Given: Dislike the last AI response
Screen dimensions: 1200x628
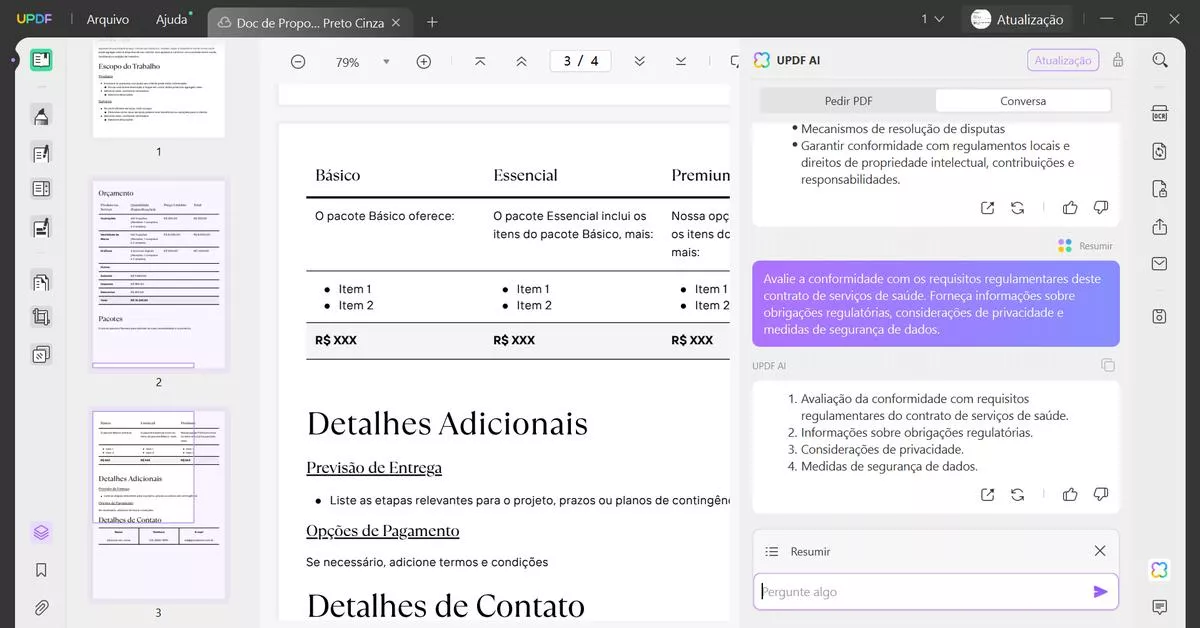Looking at the screenshot, I should pos(1101,494).
